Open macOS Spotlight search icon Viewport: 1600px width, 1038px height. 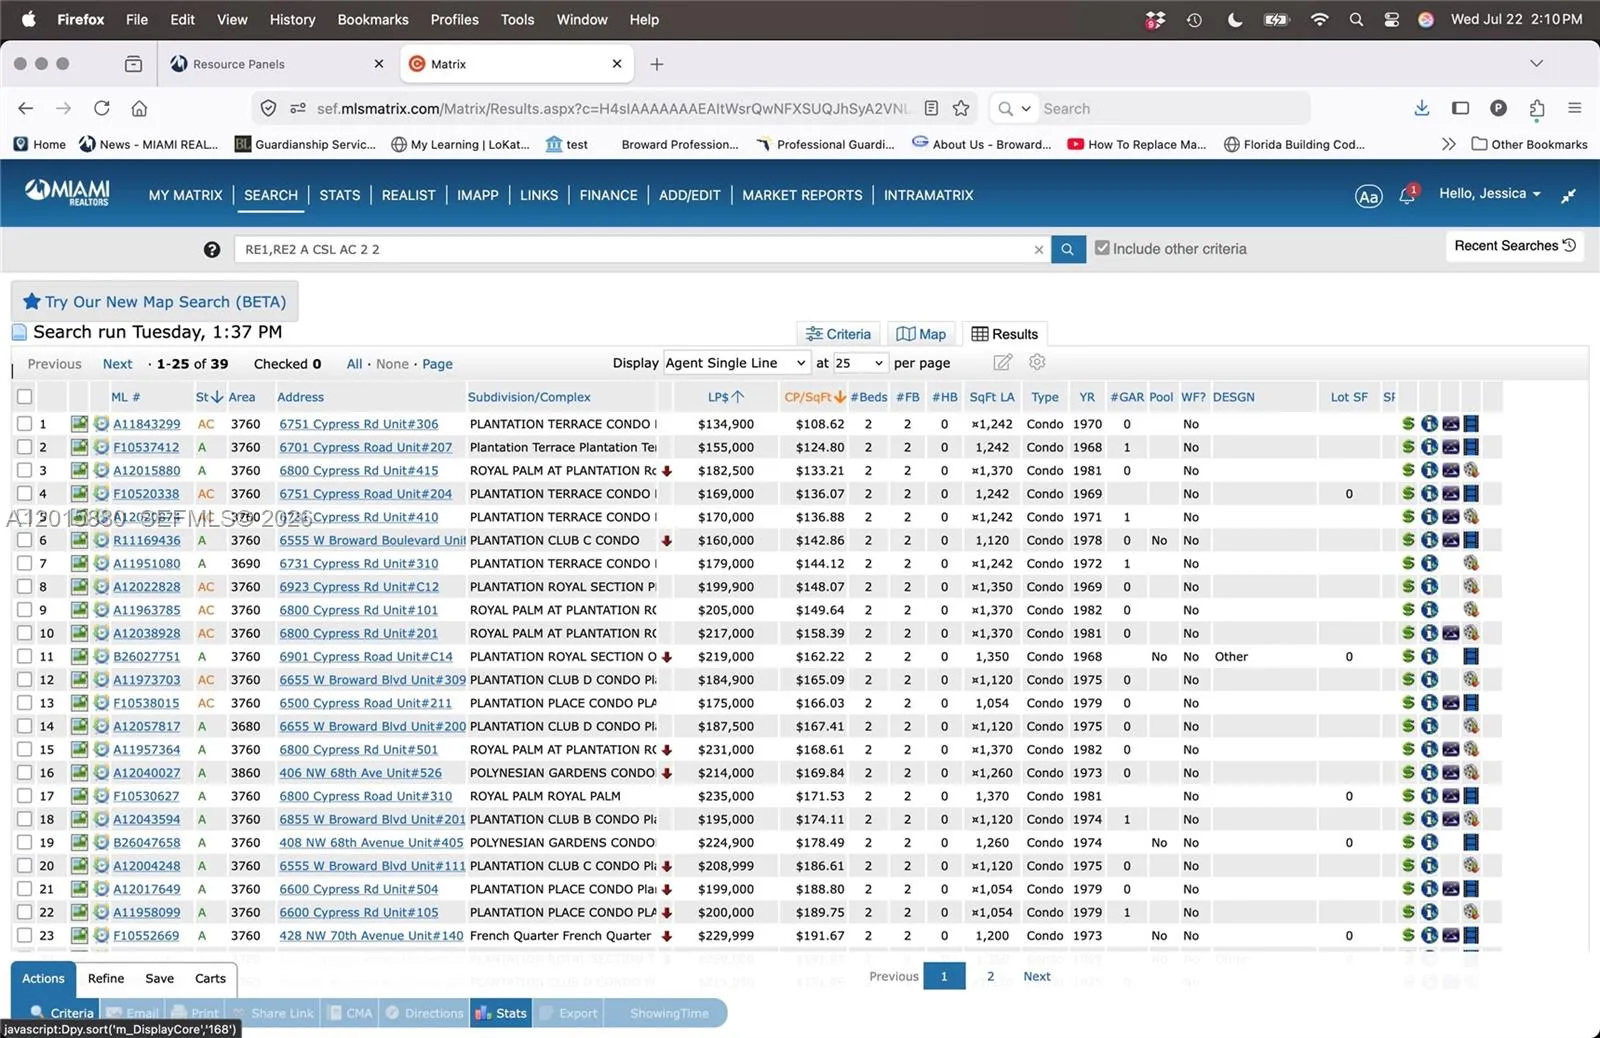1356,19
